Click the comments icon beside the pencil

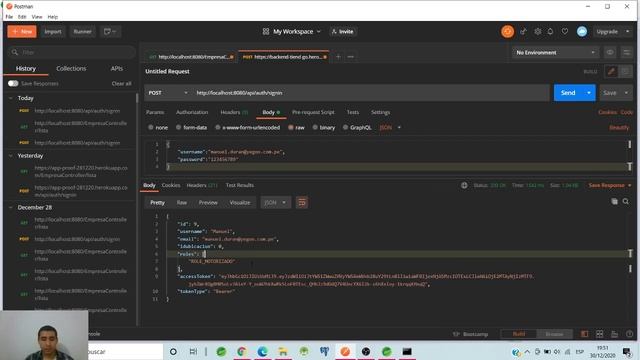(x=625, y=71)
